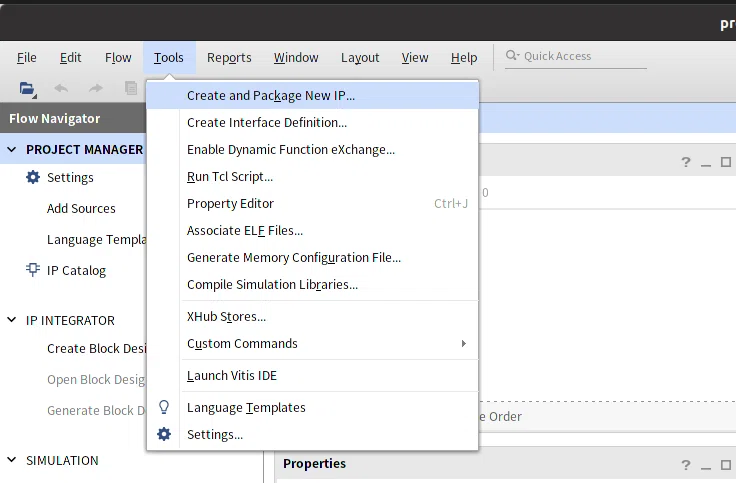736x483 pixels.
Task: Click the Properties panel help question mark
Action: click(x=686, y=465)
